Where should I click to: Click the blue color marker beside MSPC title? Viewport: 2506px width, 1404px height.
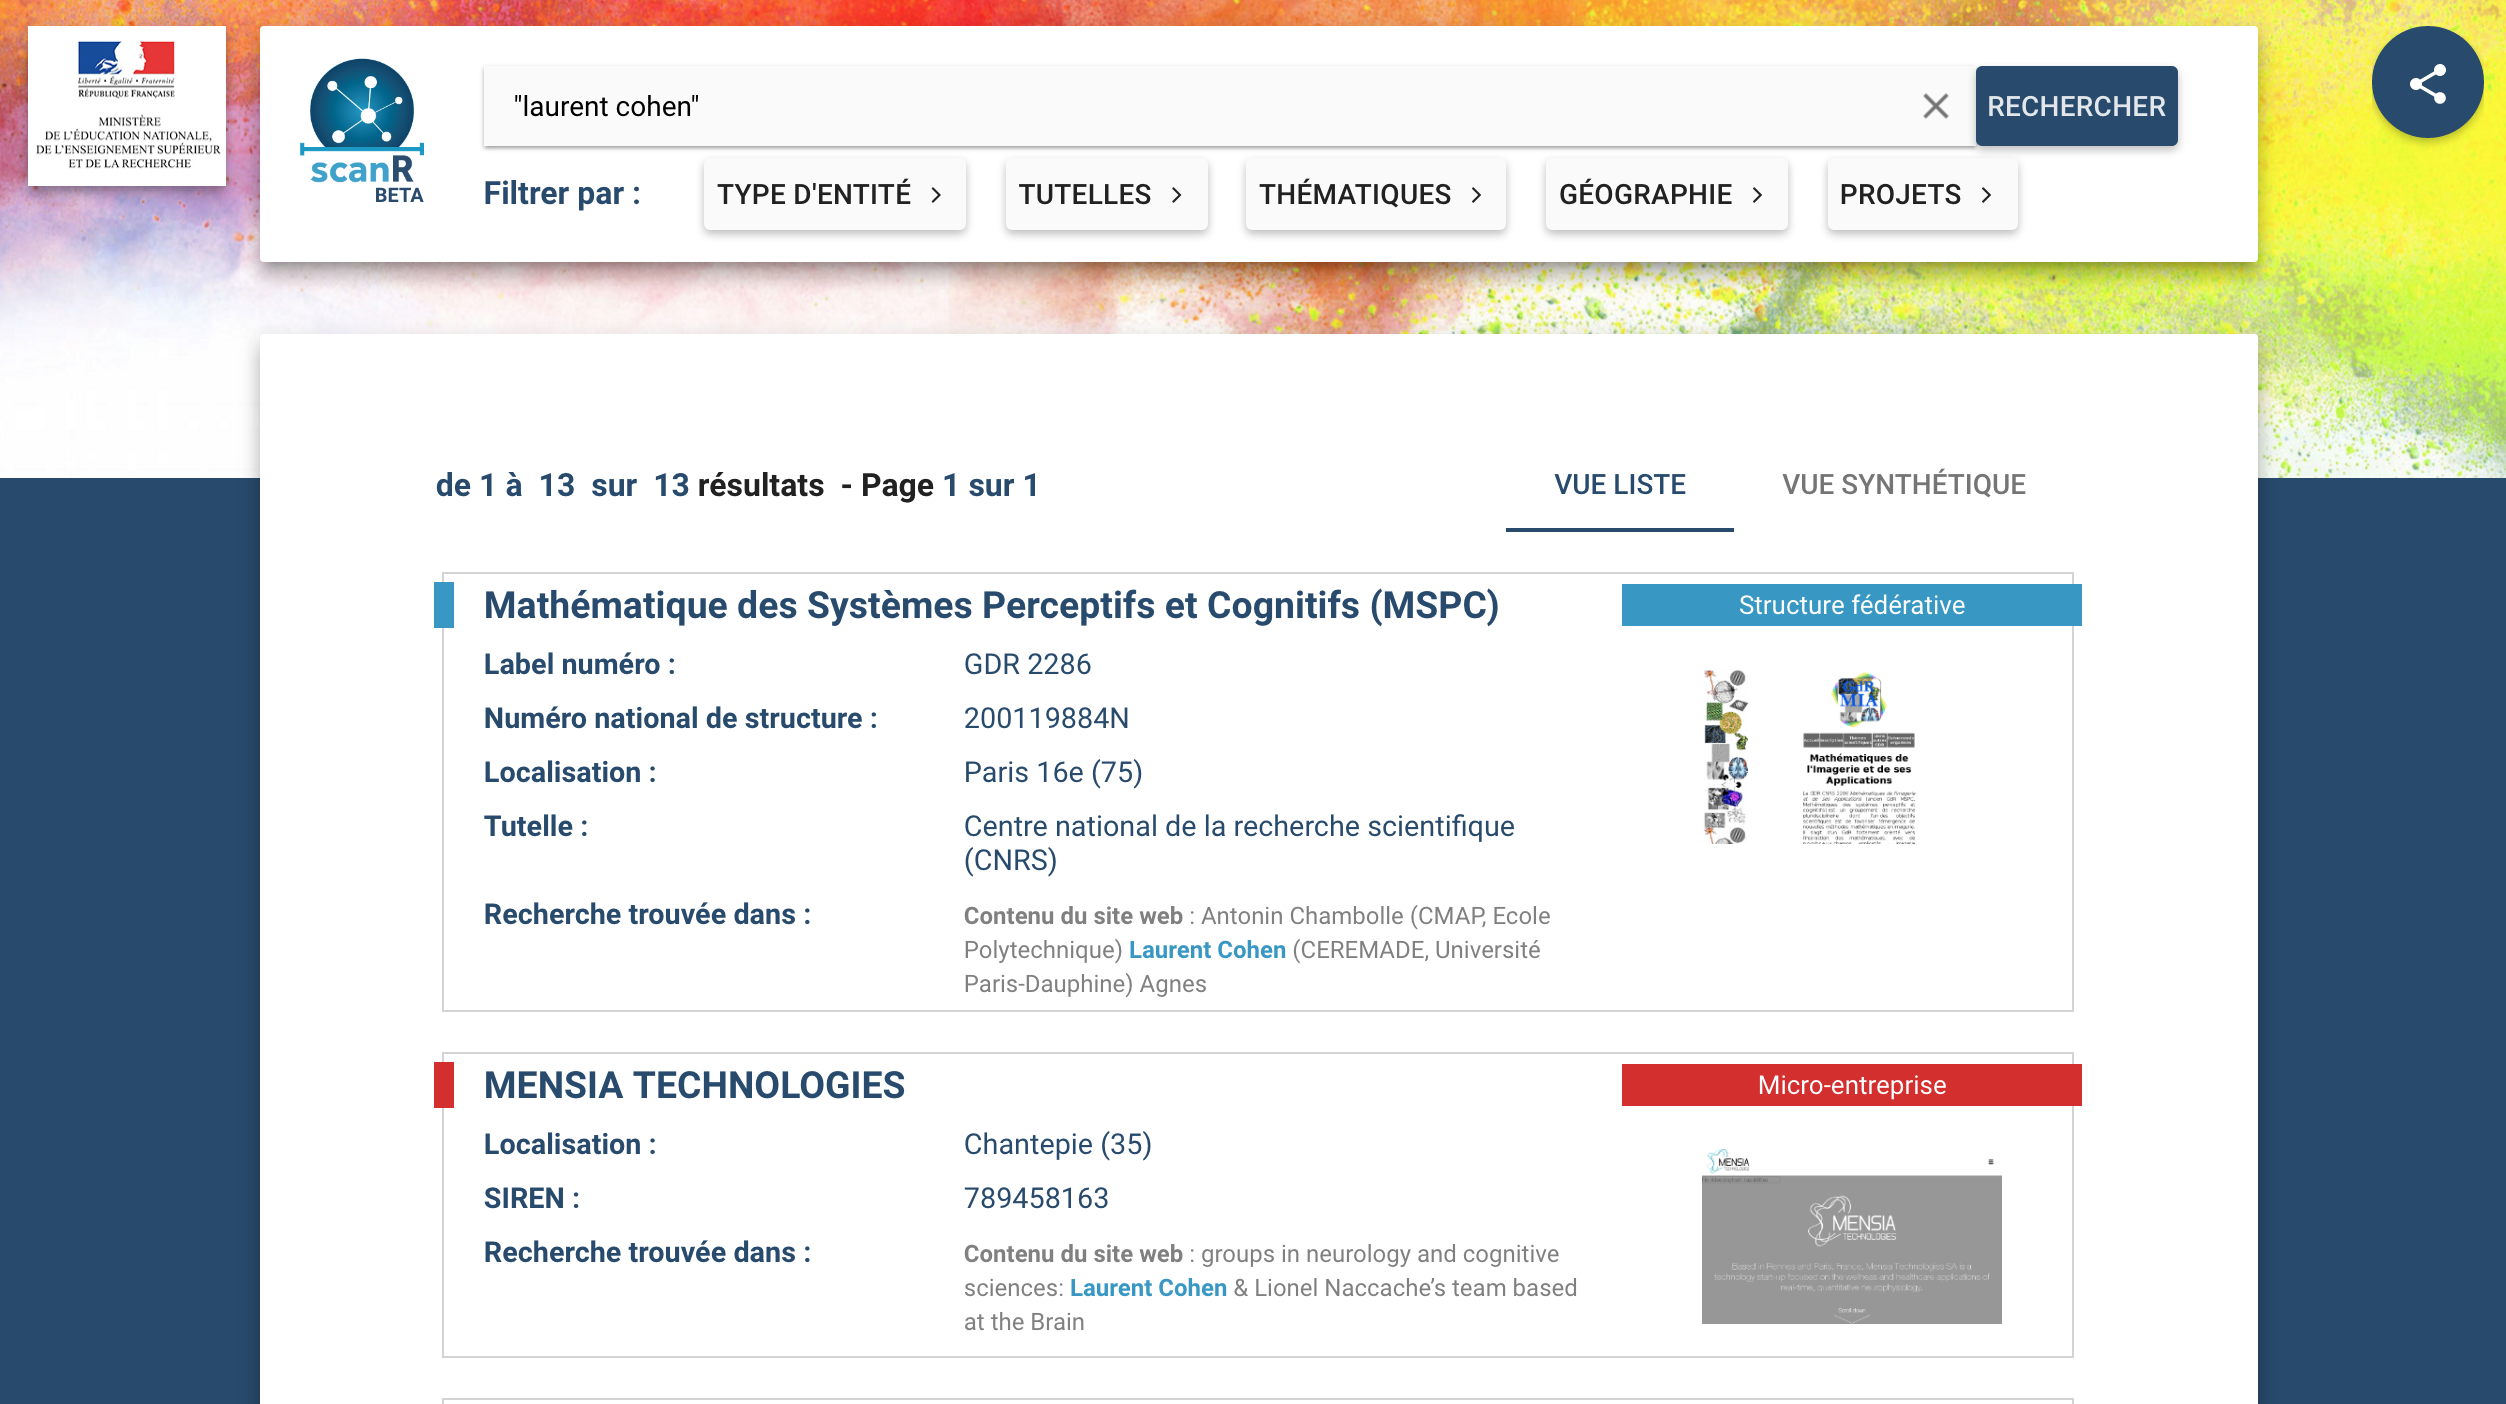(444, 605)
